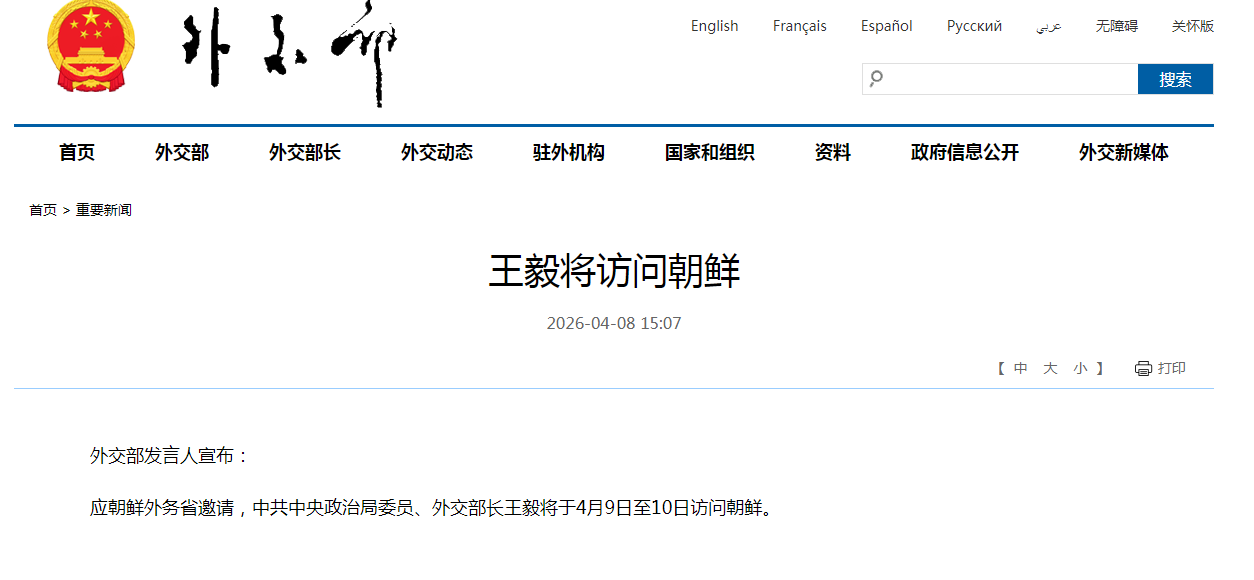
Task: Go to 重要新闻 in breadcrumb
Action: 104,210
